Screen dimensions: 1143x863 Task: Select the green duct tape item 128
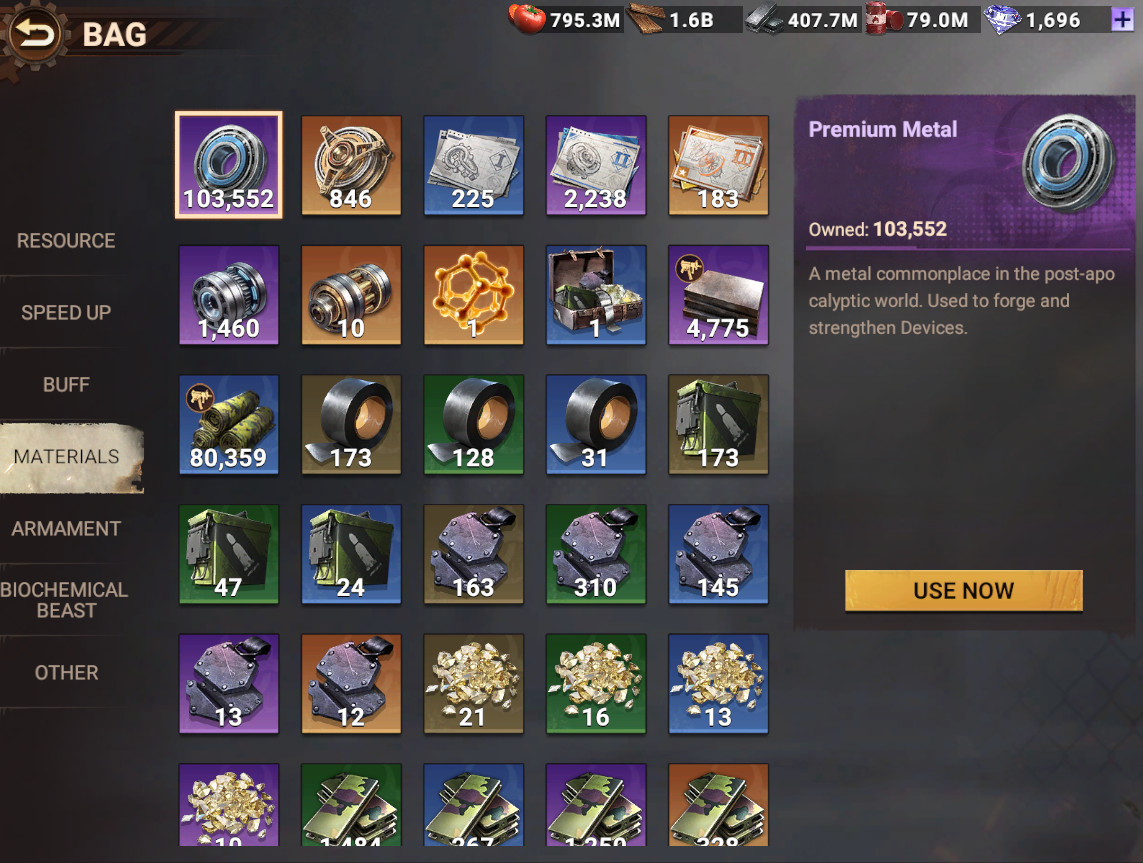473,424
